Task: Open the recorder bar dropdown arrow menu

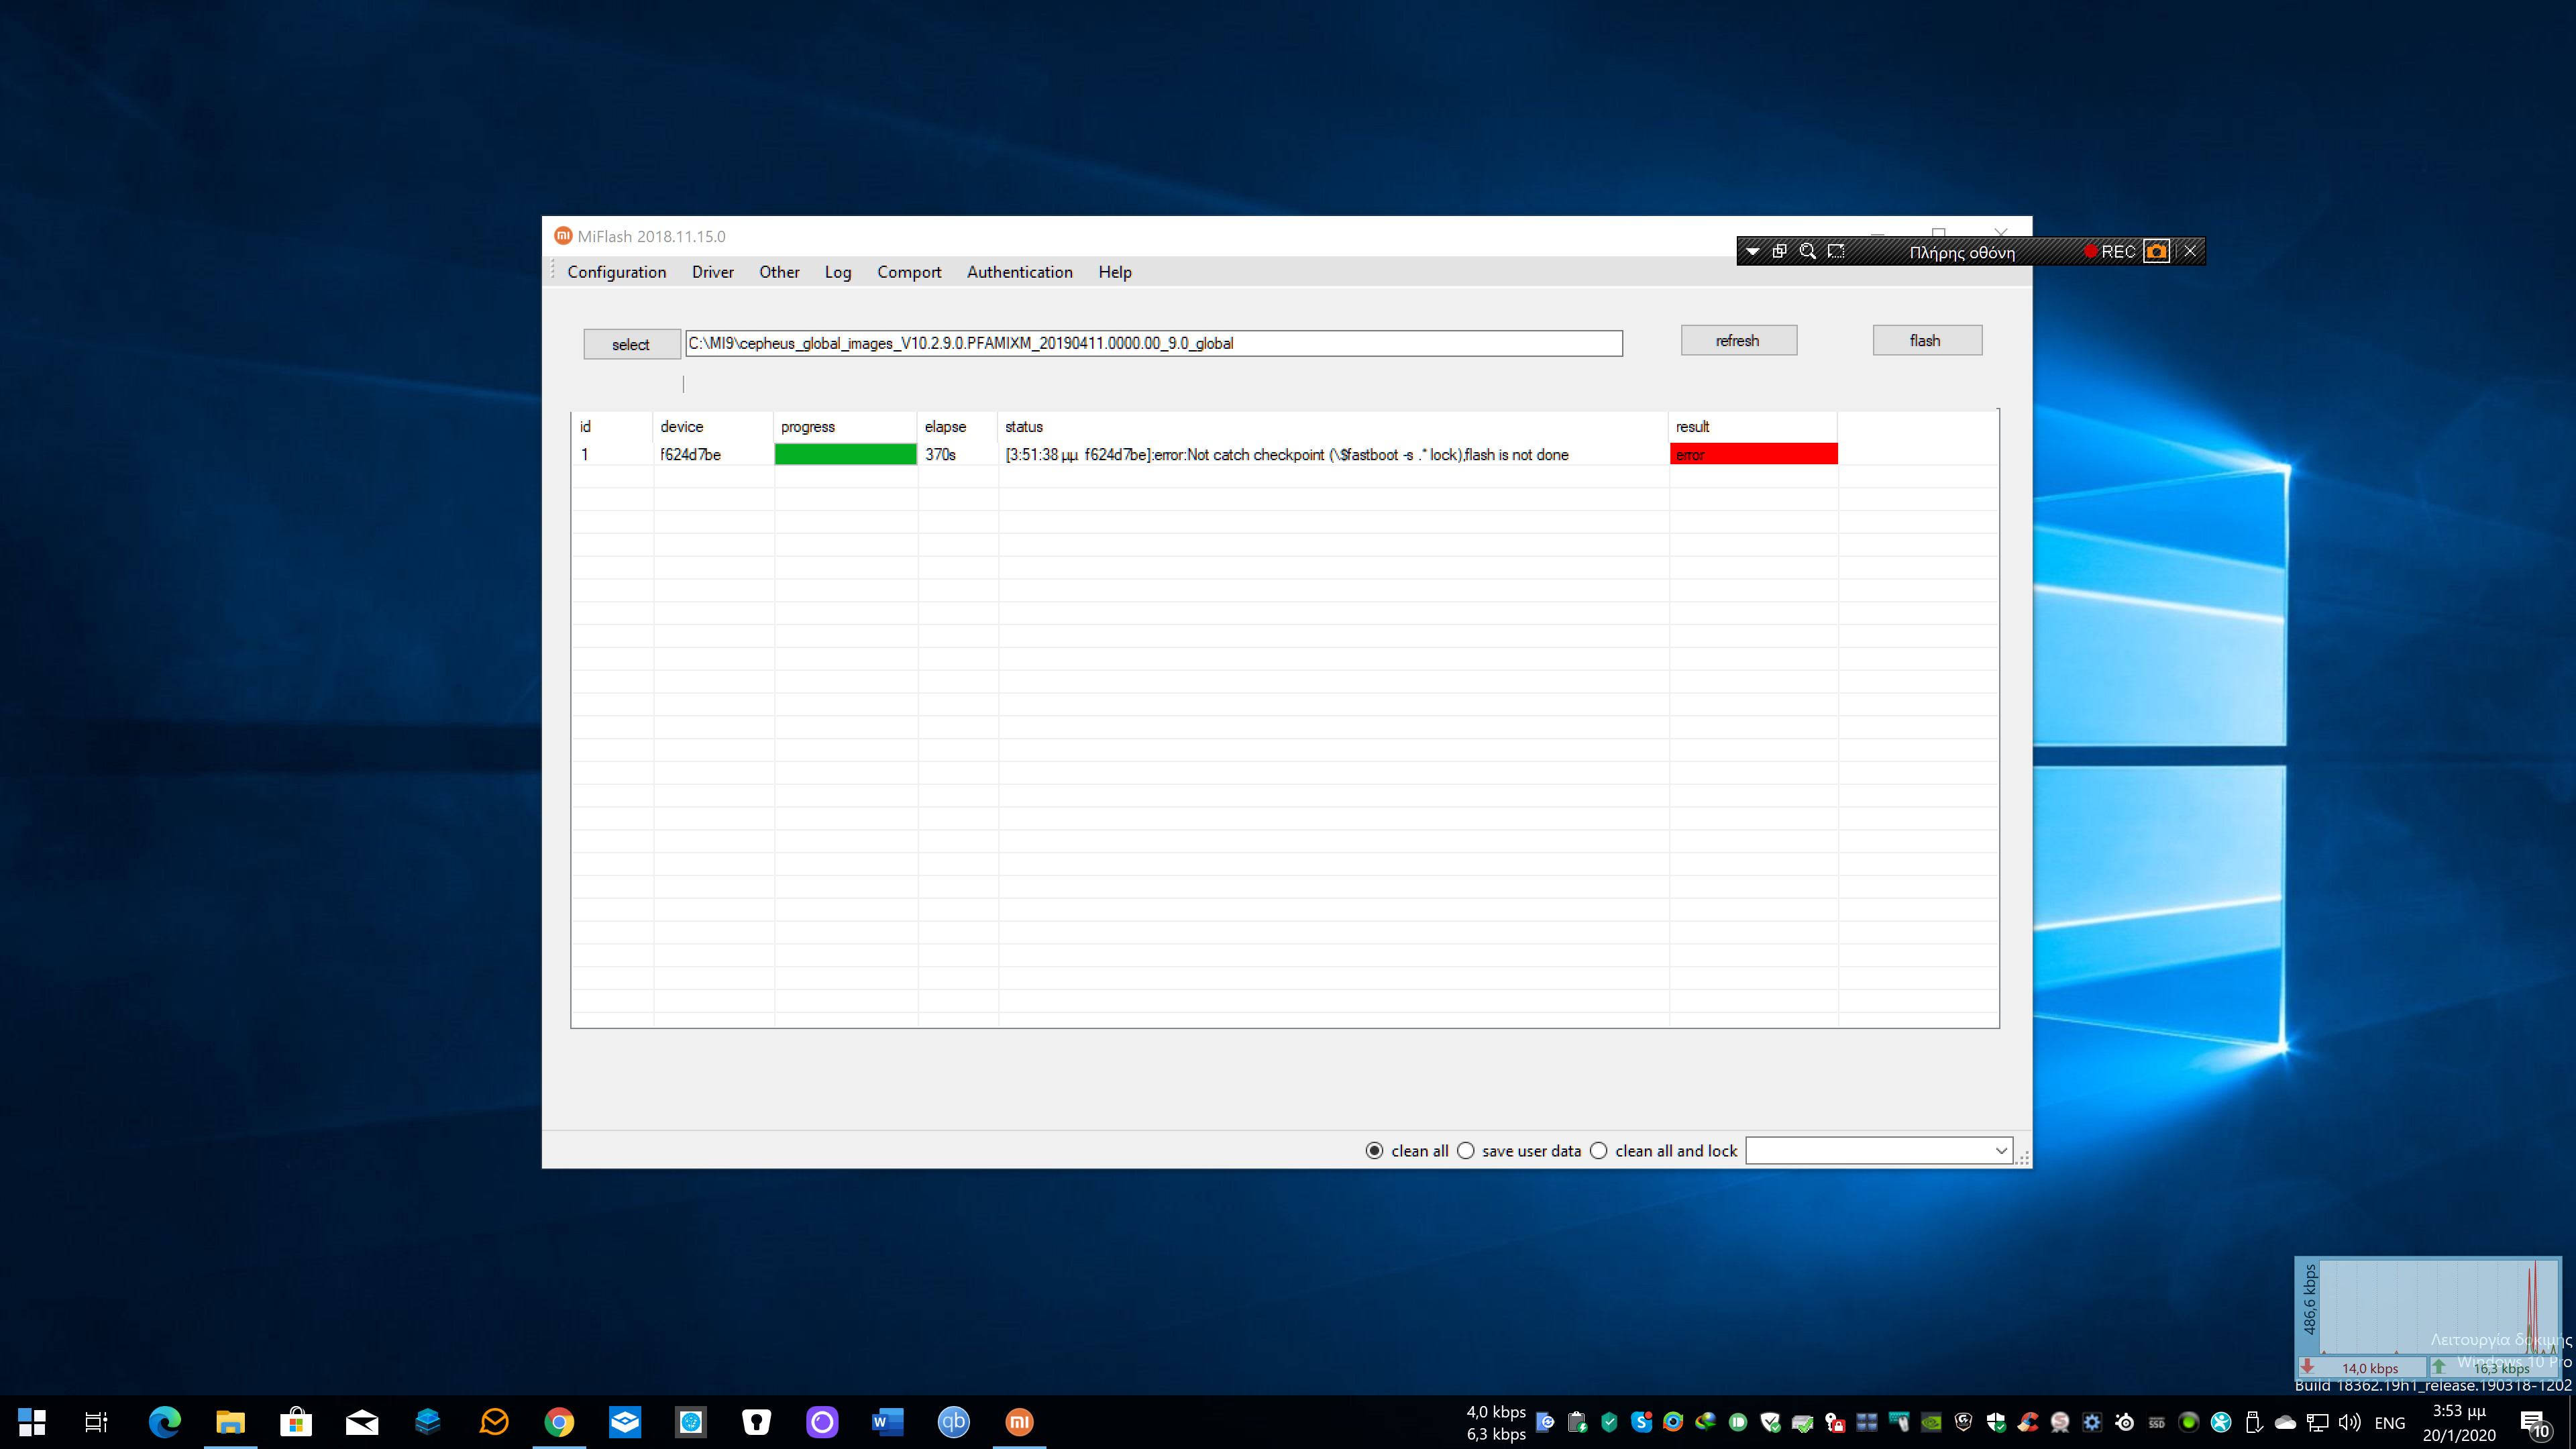Action: (1752, 252)
